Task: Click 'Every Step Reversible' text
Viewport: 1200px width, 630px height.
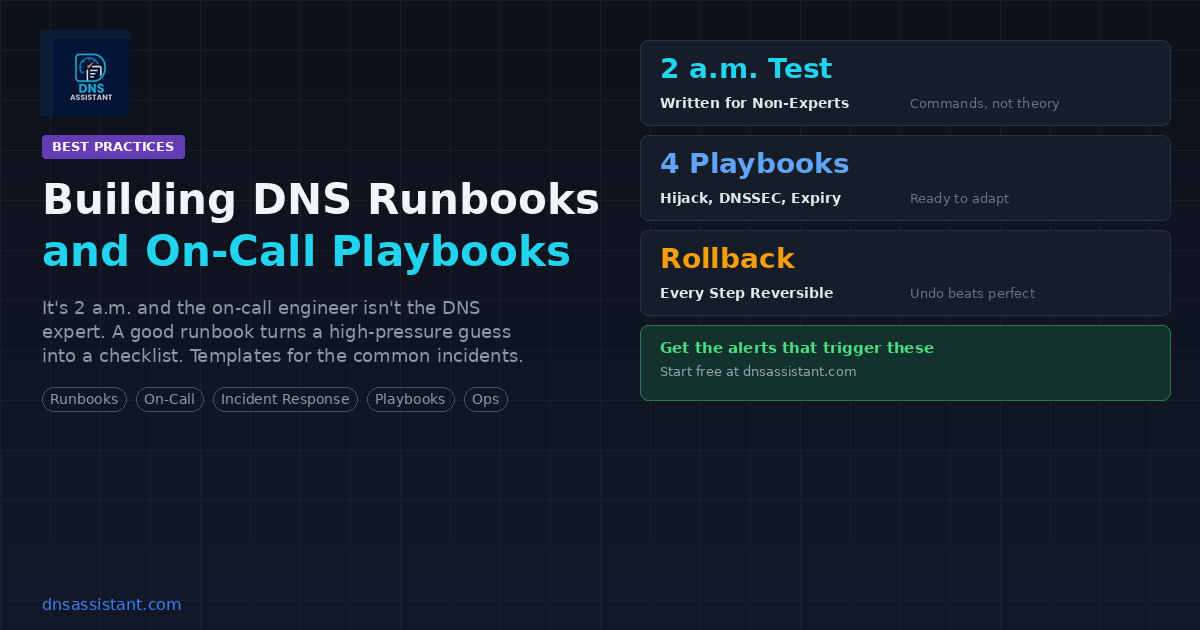Action: tap(746, 293)
